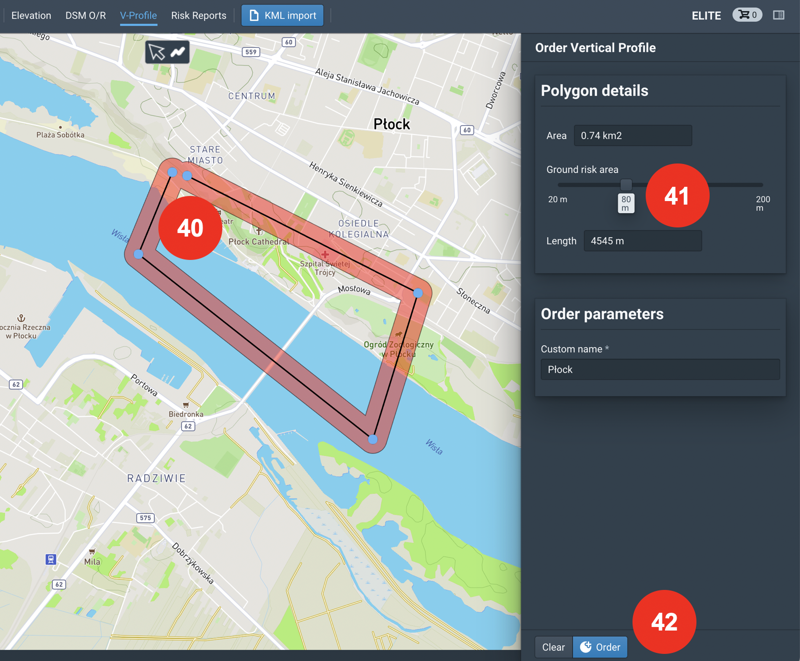Viewport: 800px width, 661px height.
Task: Click the Ground risk area slider handle
Action: pyautogui.click(x=626, y=185)
